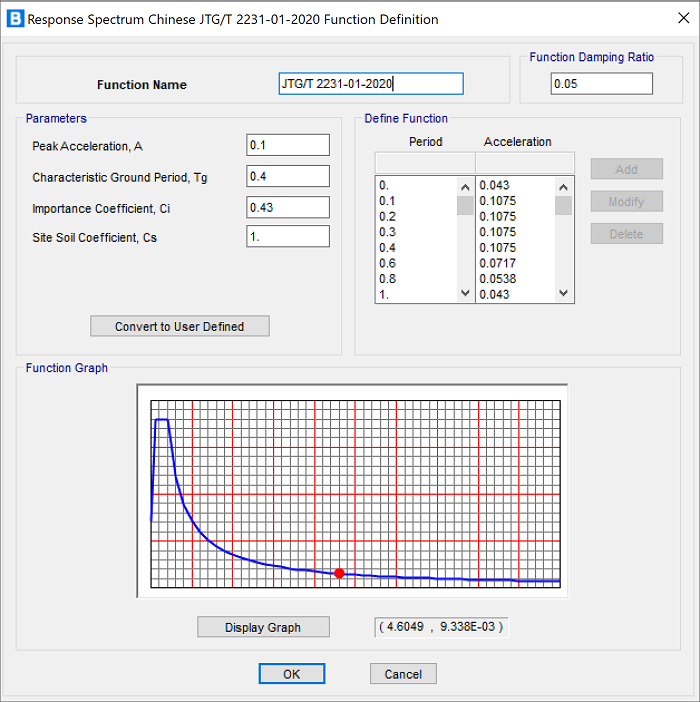Click the Cancel button

tap(403, 674)
